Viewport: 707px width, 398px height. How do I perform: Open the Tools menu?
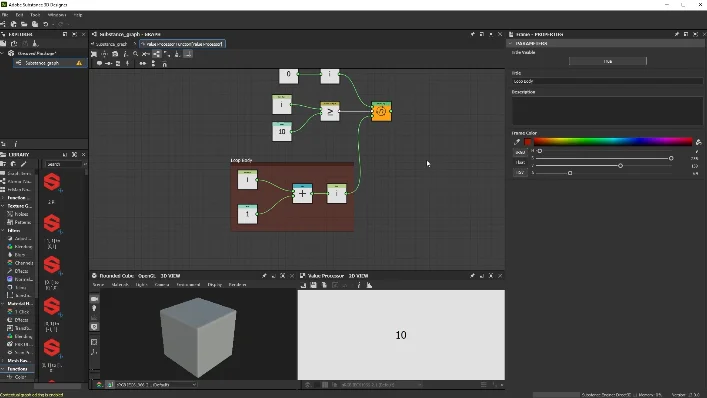coord(35,15)
